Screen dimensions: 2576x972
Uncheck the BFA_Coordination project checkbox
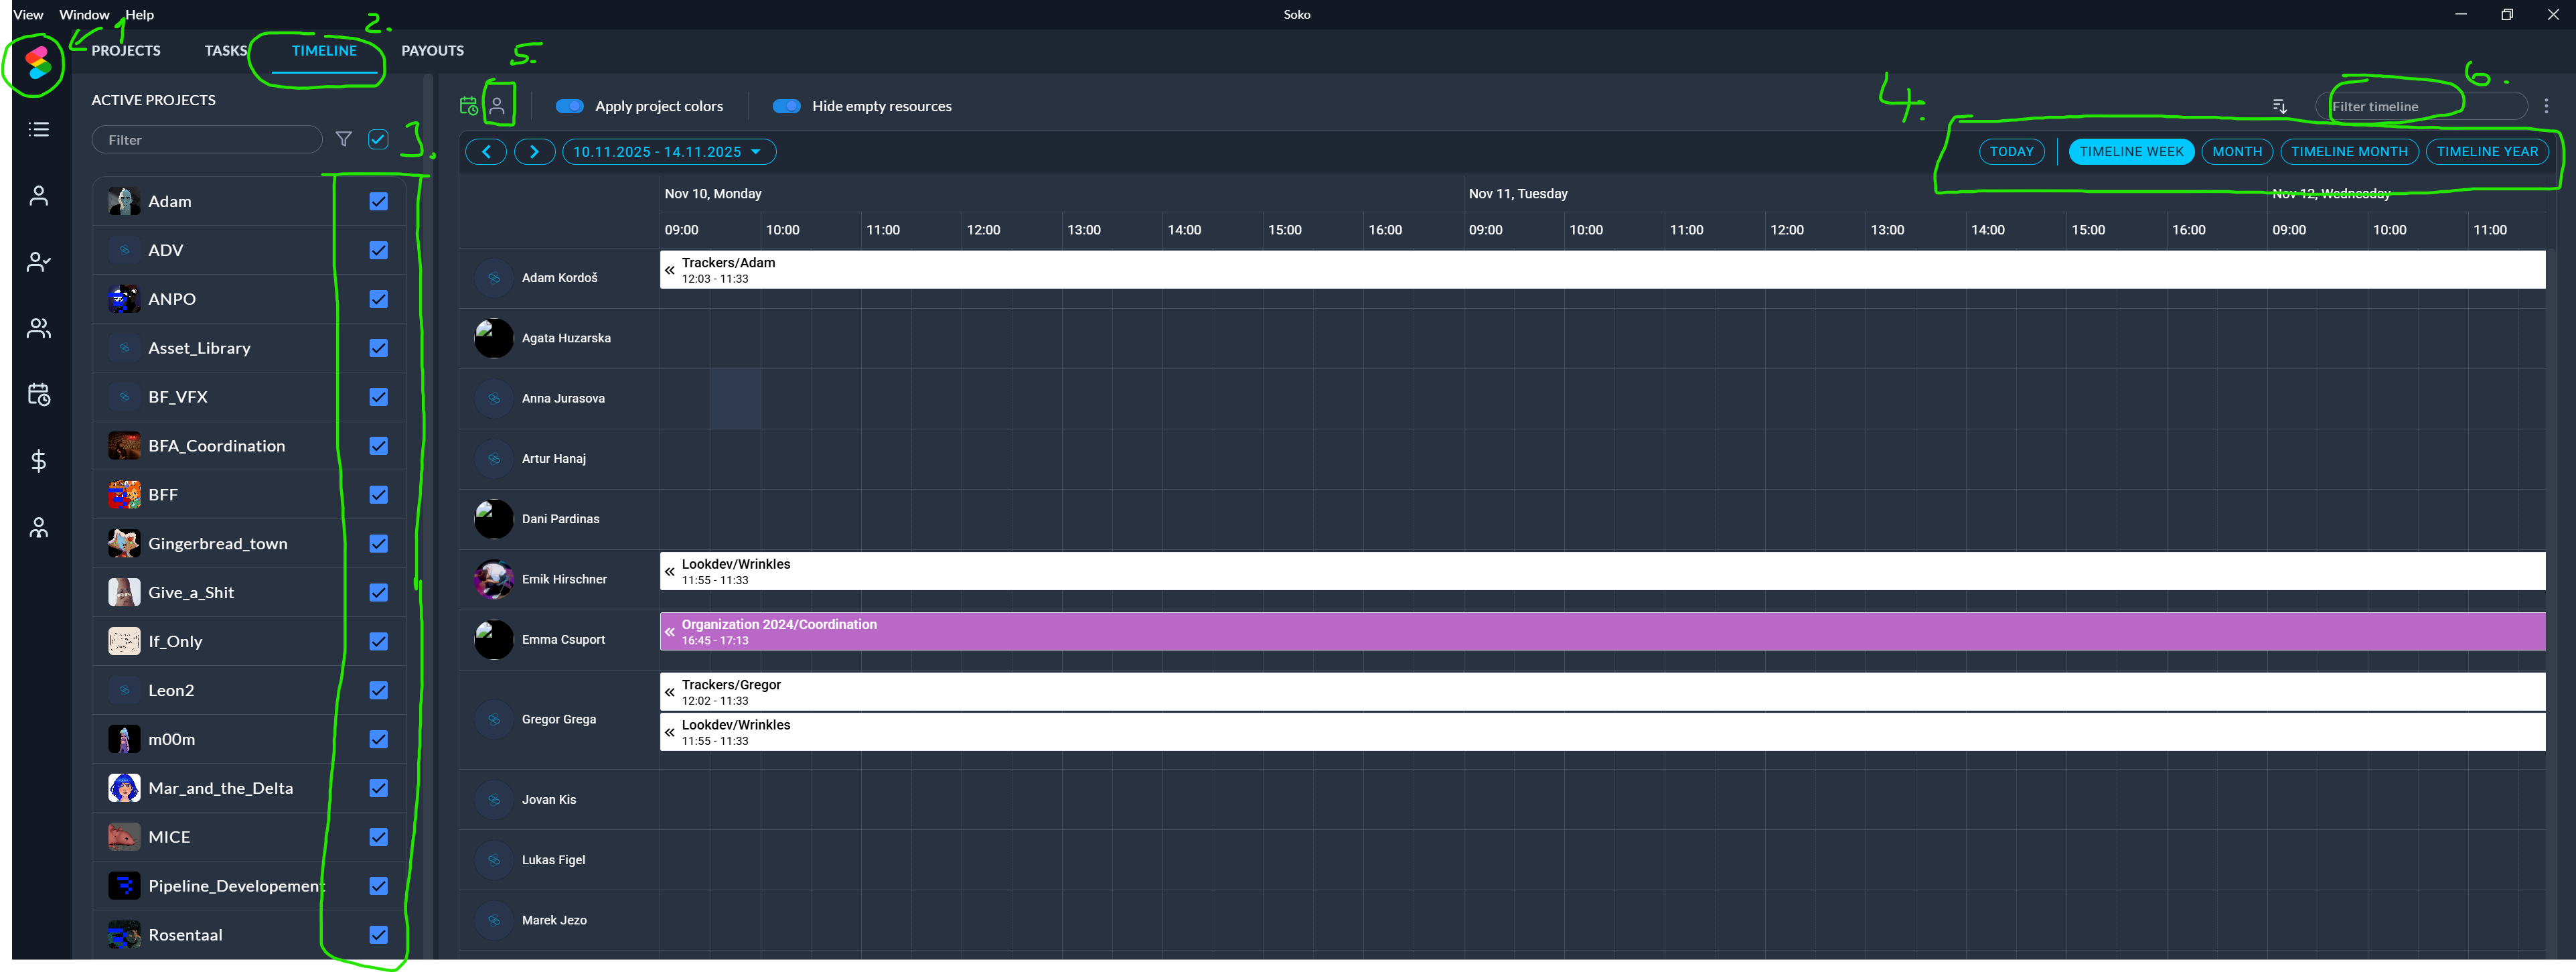click(378, 446)
